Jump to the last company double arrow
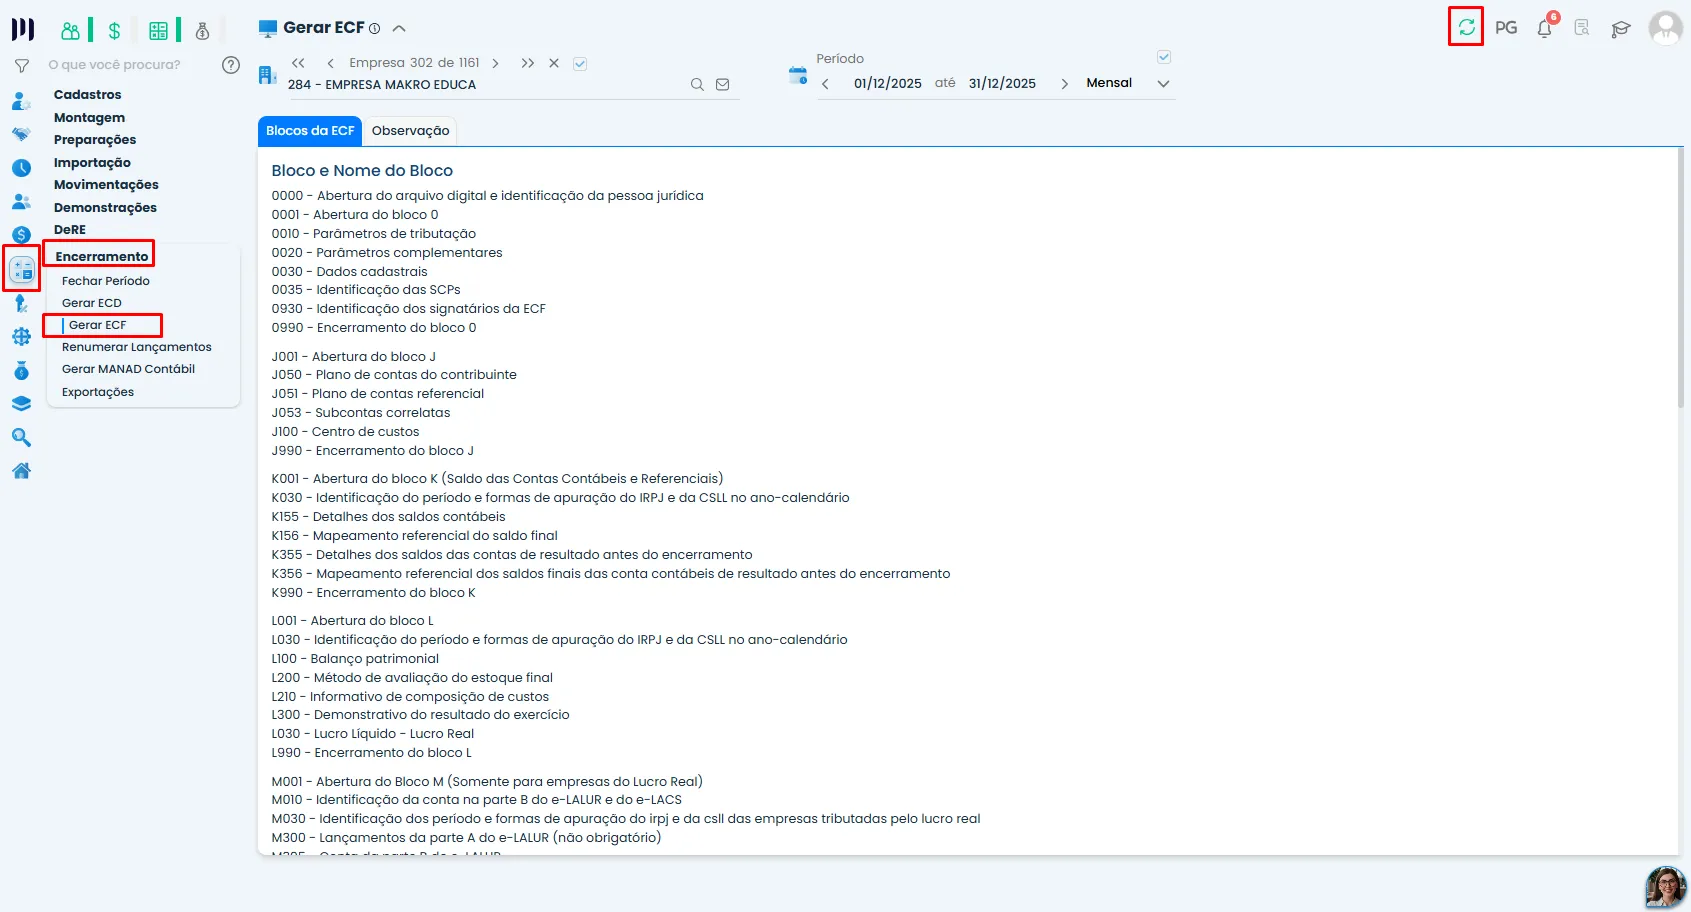The image size is (1691, 912). point(527,63)
